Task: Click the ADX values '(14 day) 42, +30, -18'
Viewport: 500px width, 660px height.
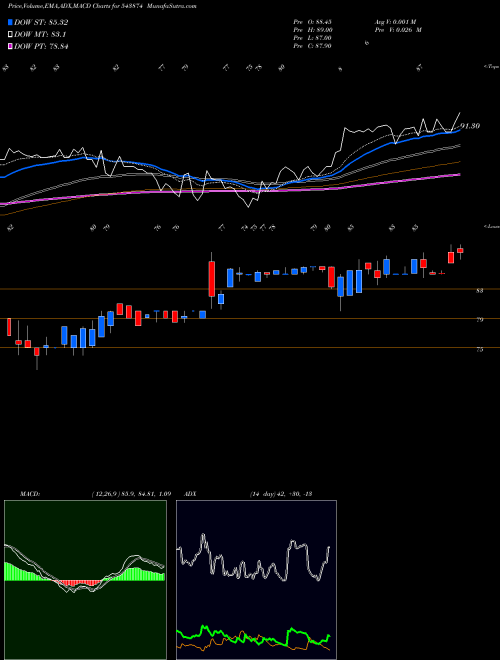Action: coord(281,494)
